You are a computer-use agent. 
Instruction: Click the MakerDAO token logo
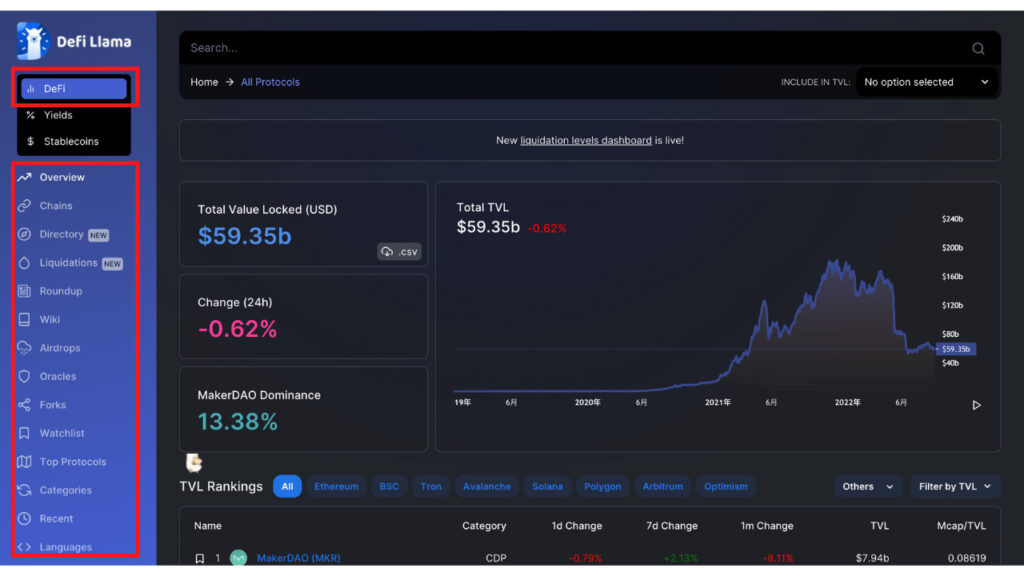coord(238,558)
